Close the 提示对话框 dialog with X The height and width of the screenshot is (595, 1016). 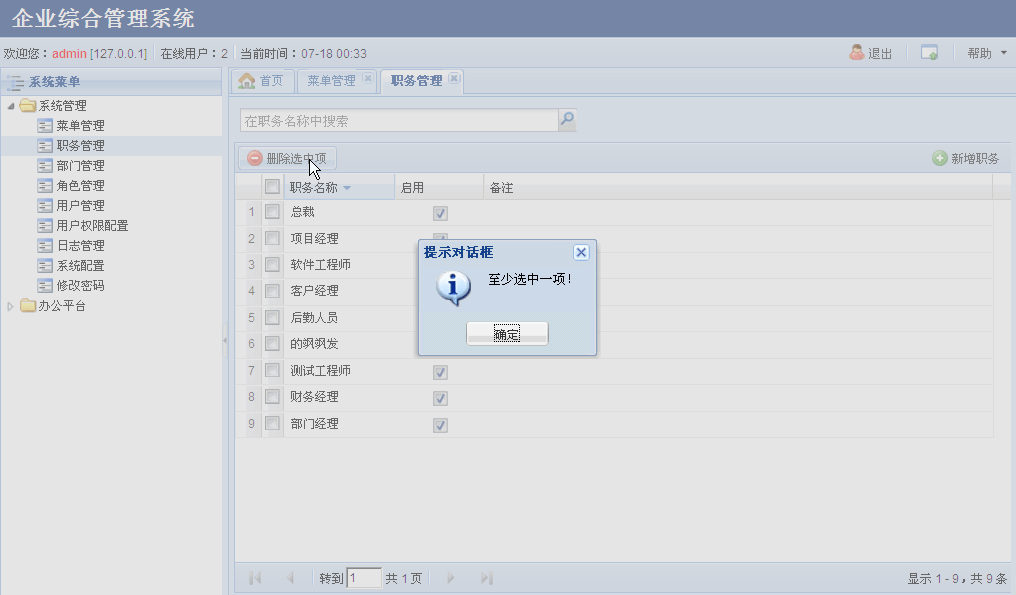pyautogui.click(x=581, y=252)
